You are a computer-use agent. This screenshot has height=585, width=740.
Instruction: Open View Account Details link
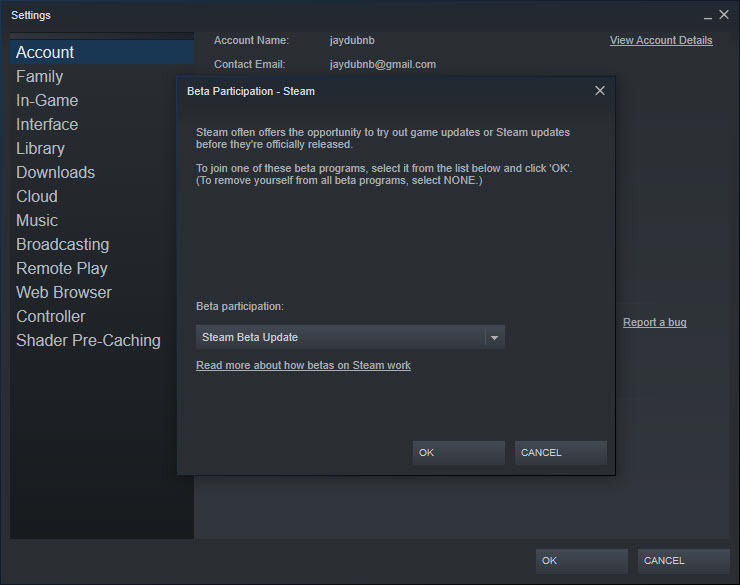(661, 41)
